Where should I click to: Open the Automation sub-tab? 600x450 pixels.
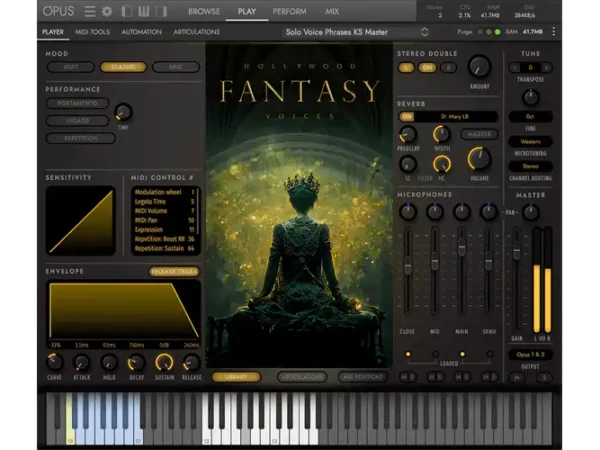[x=142, y=32]
